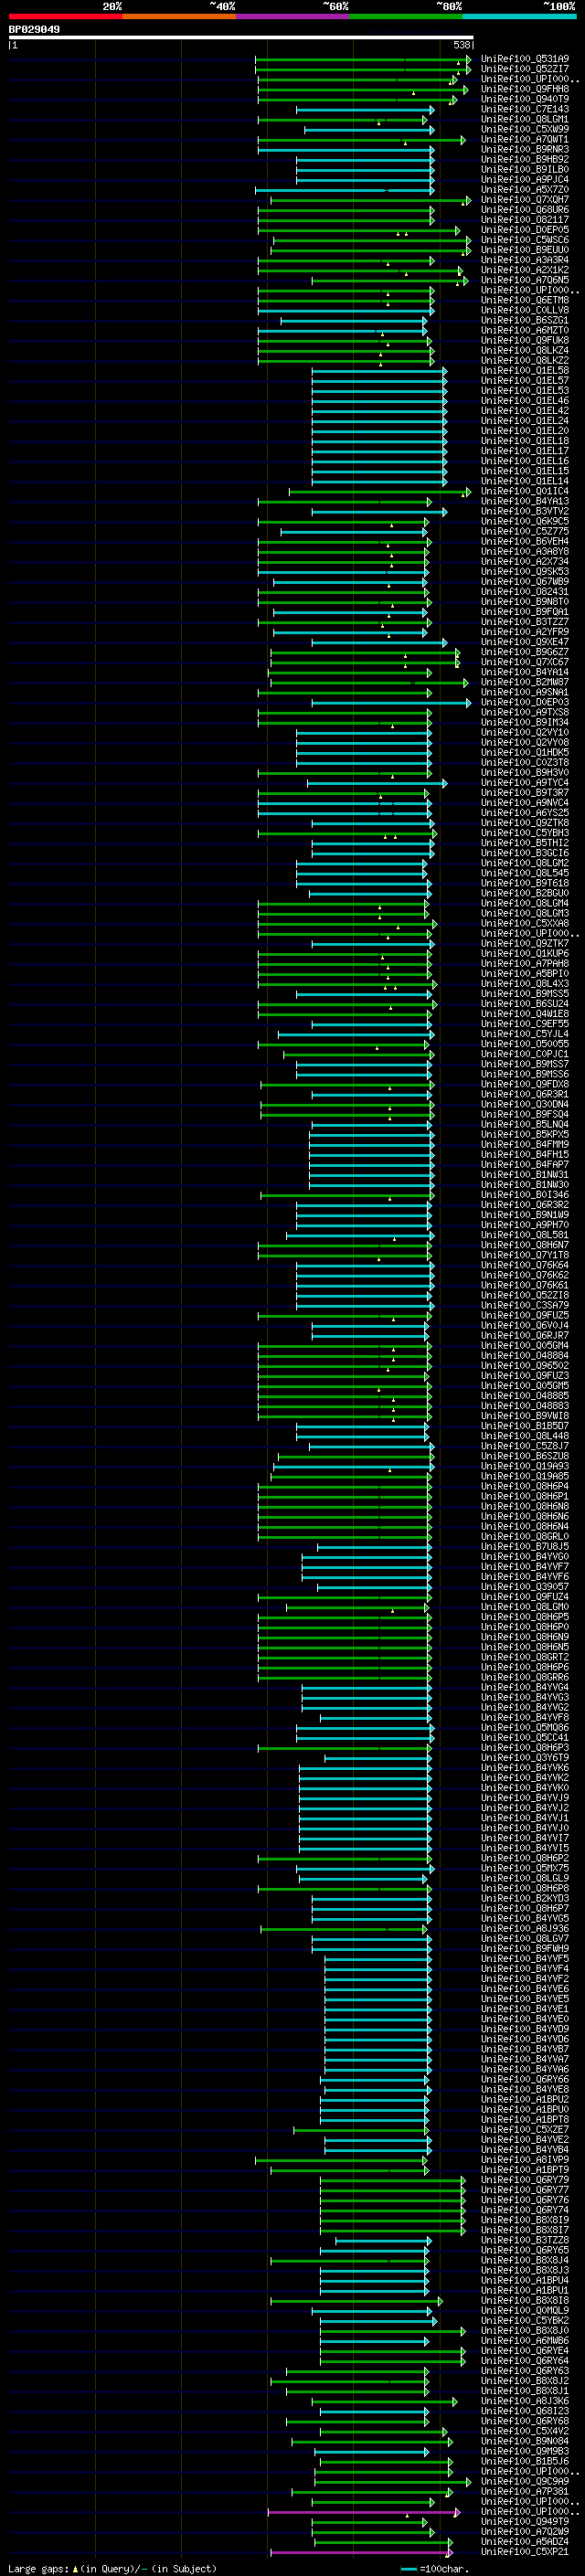Image resolution: width=585 pixels, height=2576 pixels.
Task: Select the UniRef100_Q1EL57 entry
Action: tap(525, 380)
